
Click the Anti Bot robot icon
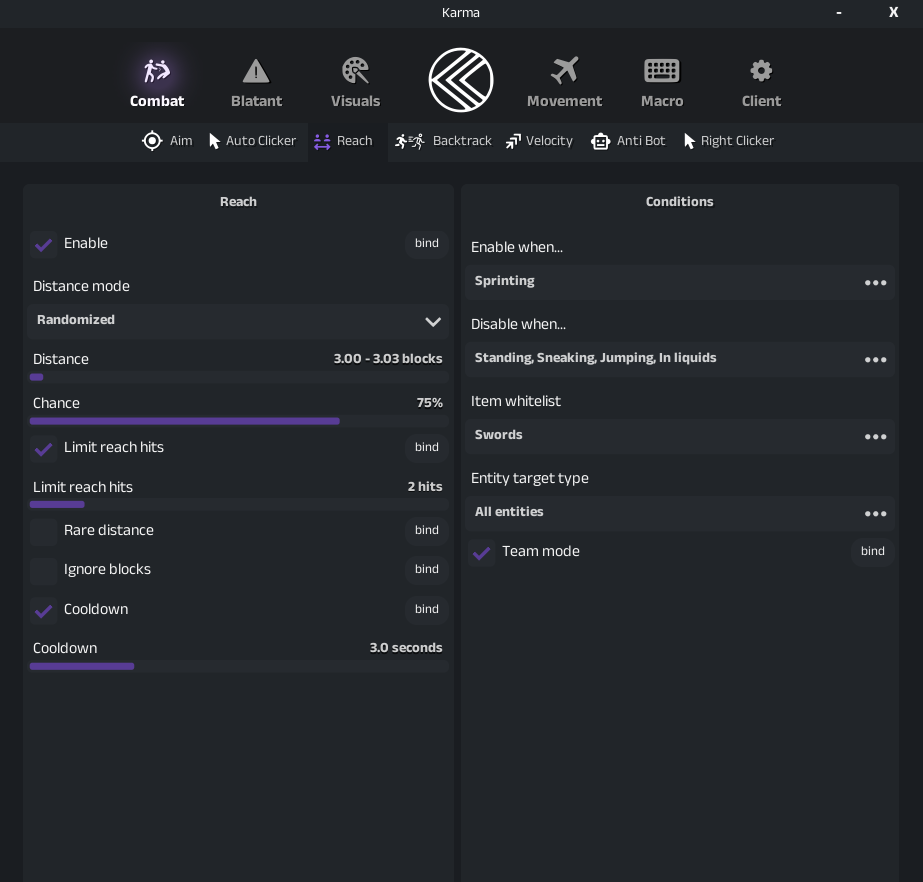(600, 142)
